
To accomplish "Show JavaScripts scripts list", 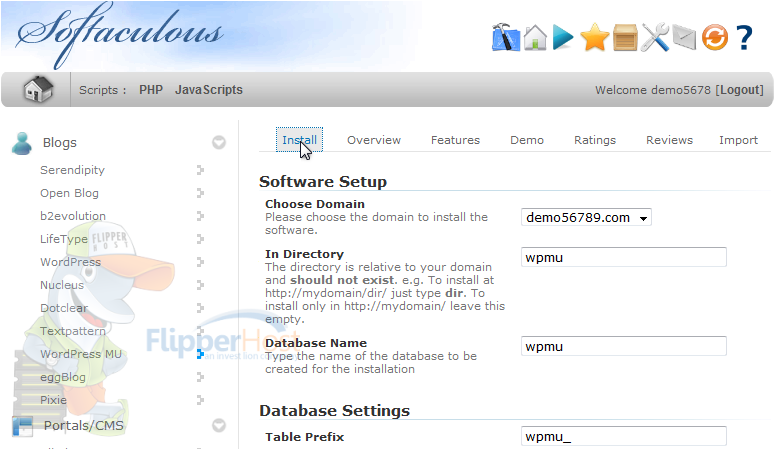I will (209, 90).
